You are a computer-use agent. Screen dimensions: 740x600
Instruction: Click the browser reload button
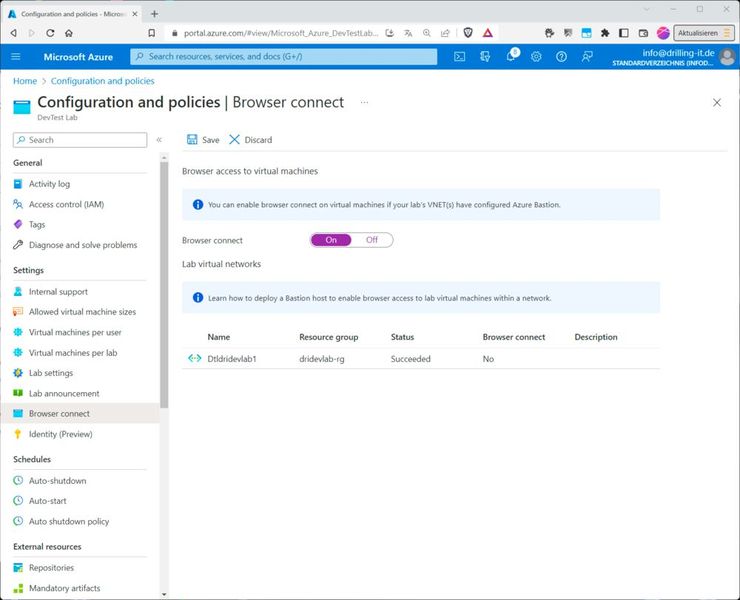coord(50,33)
